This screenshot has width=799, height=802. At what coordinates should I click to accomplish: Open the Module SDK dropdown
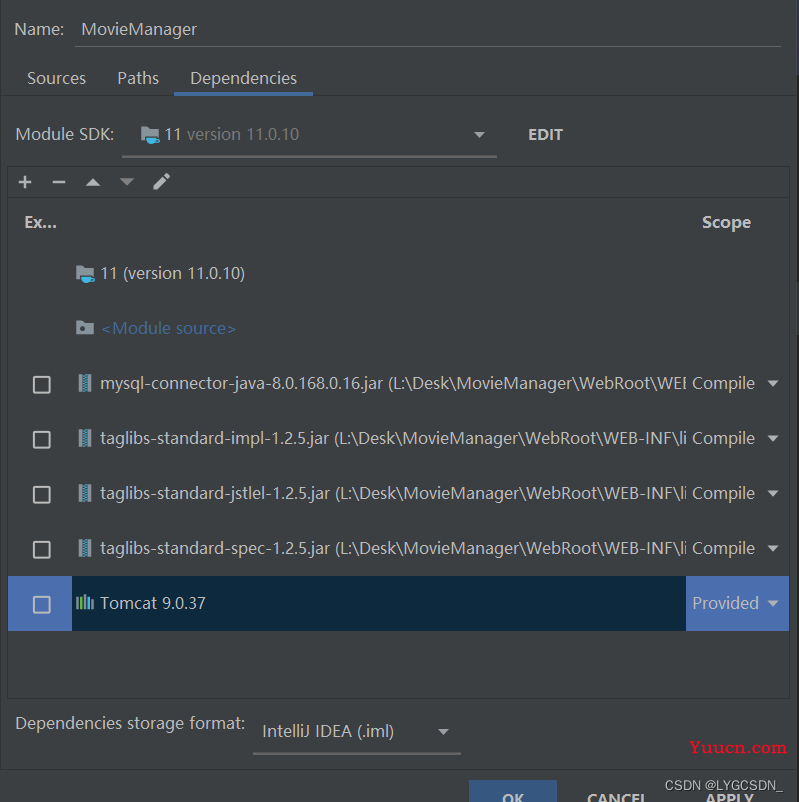click(479, 135)
